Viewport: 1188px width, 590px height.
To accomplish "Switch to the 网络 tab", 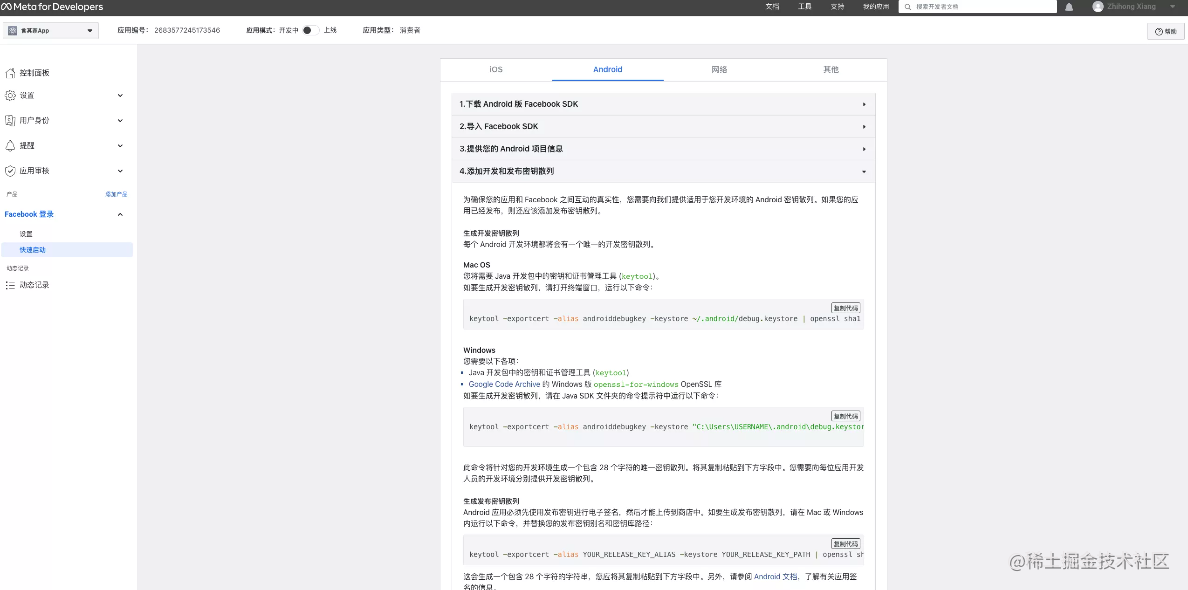I will pyautogui.click(x=719, y=69).
